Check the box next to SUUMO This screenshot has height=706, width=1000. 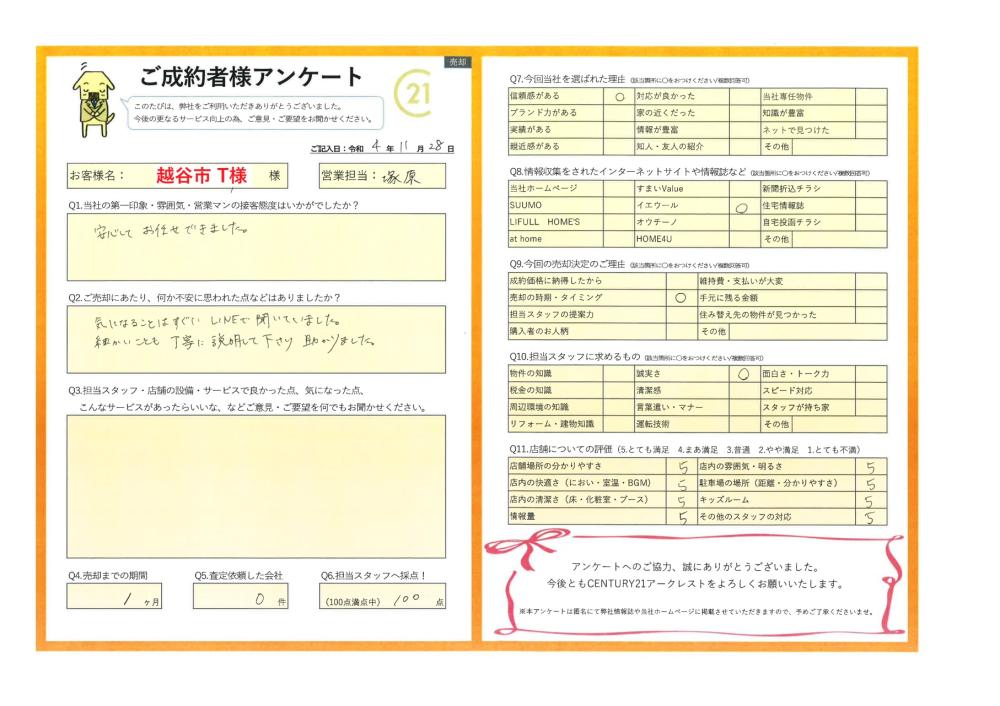[x=618, y=205]
